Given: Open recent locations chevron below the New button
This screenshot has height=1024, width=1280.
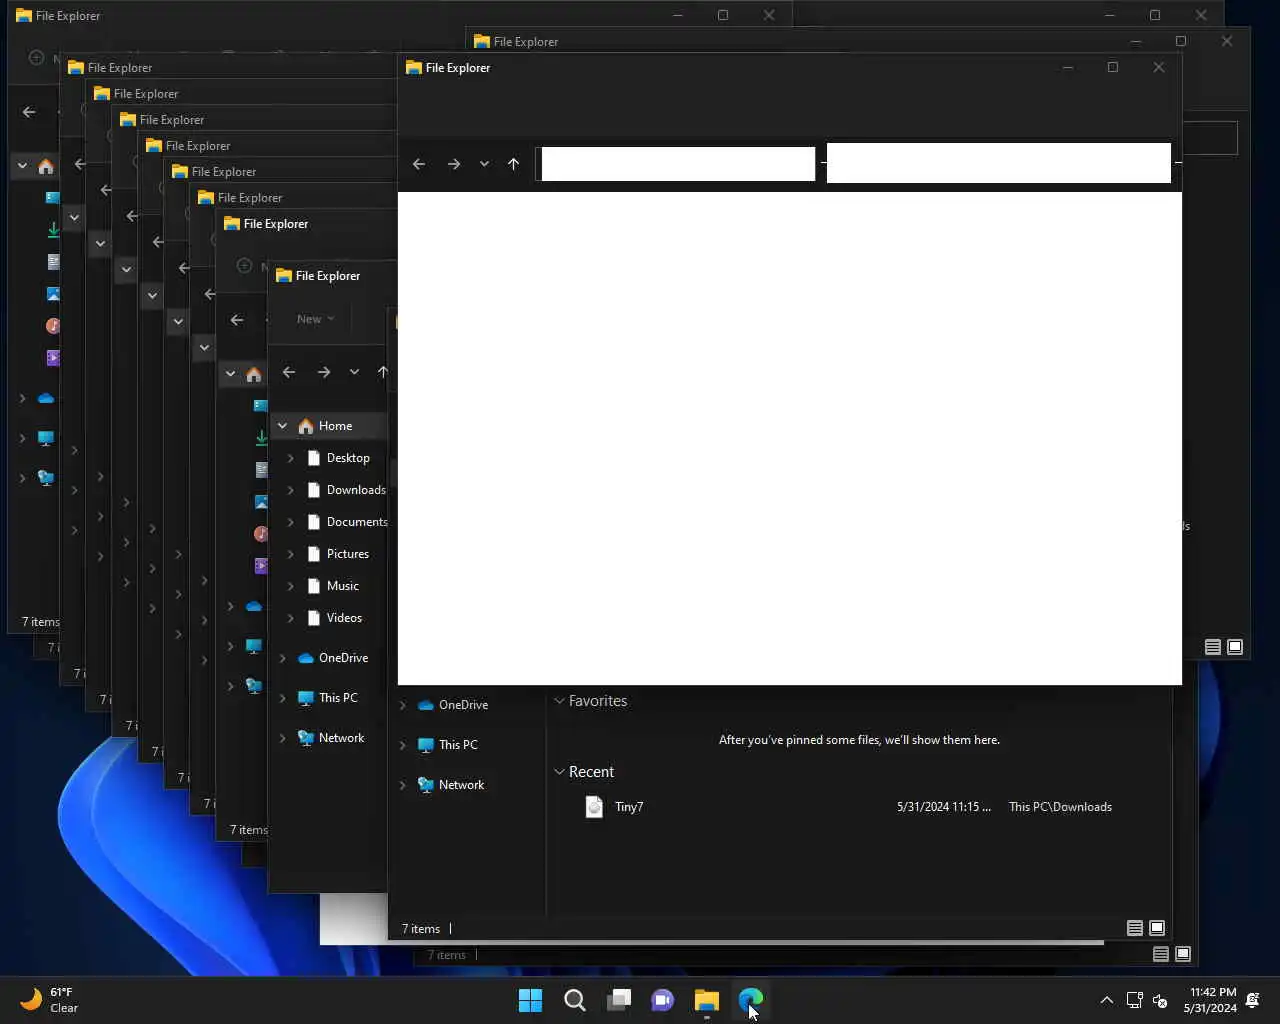Looking at the screenshot, I should (354, 372).
